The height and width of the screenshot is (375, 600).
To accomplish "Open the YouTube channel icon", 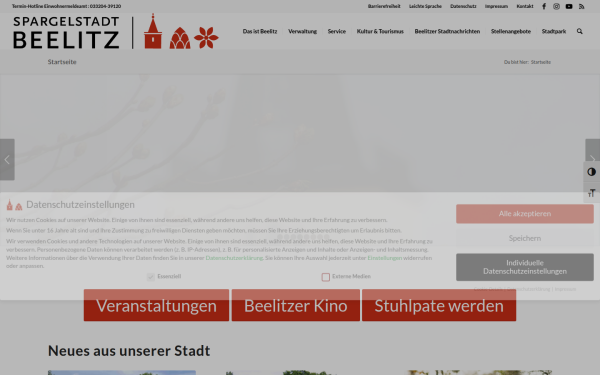I will (569, 7).
